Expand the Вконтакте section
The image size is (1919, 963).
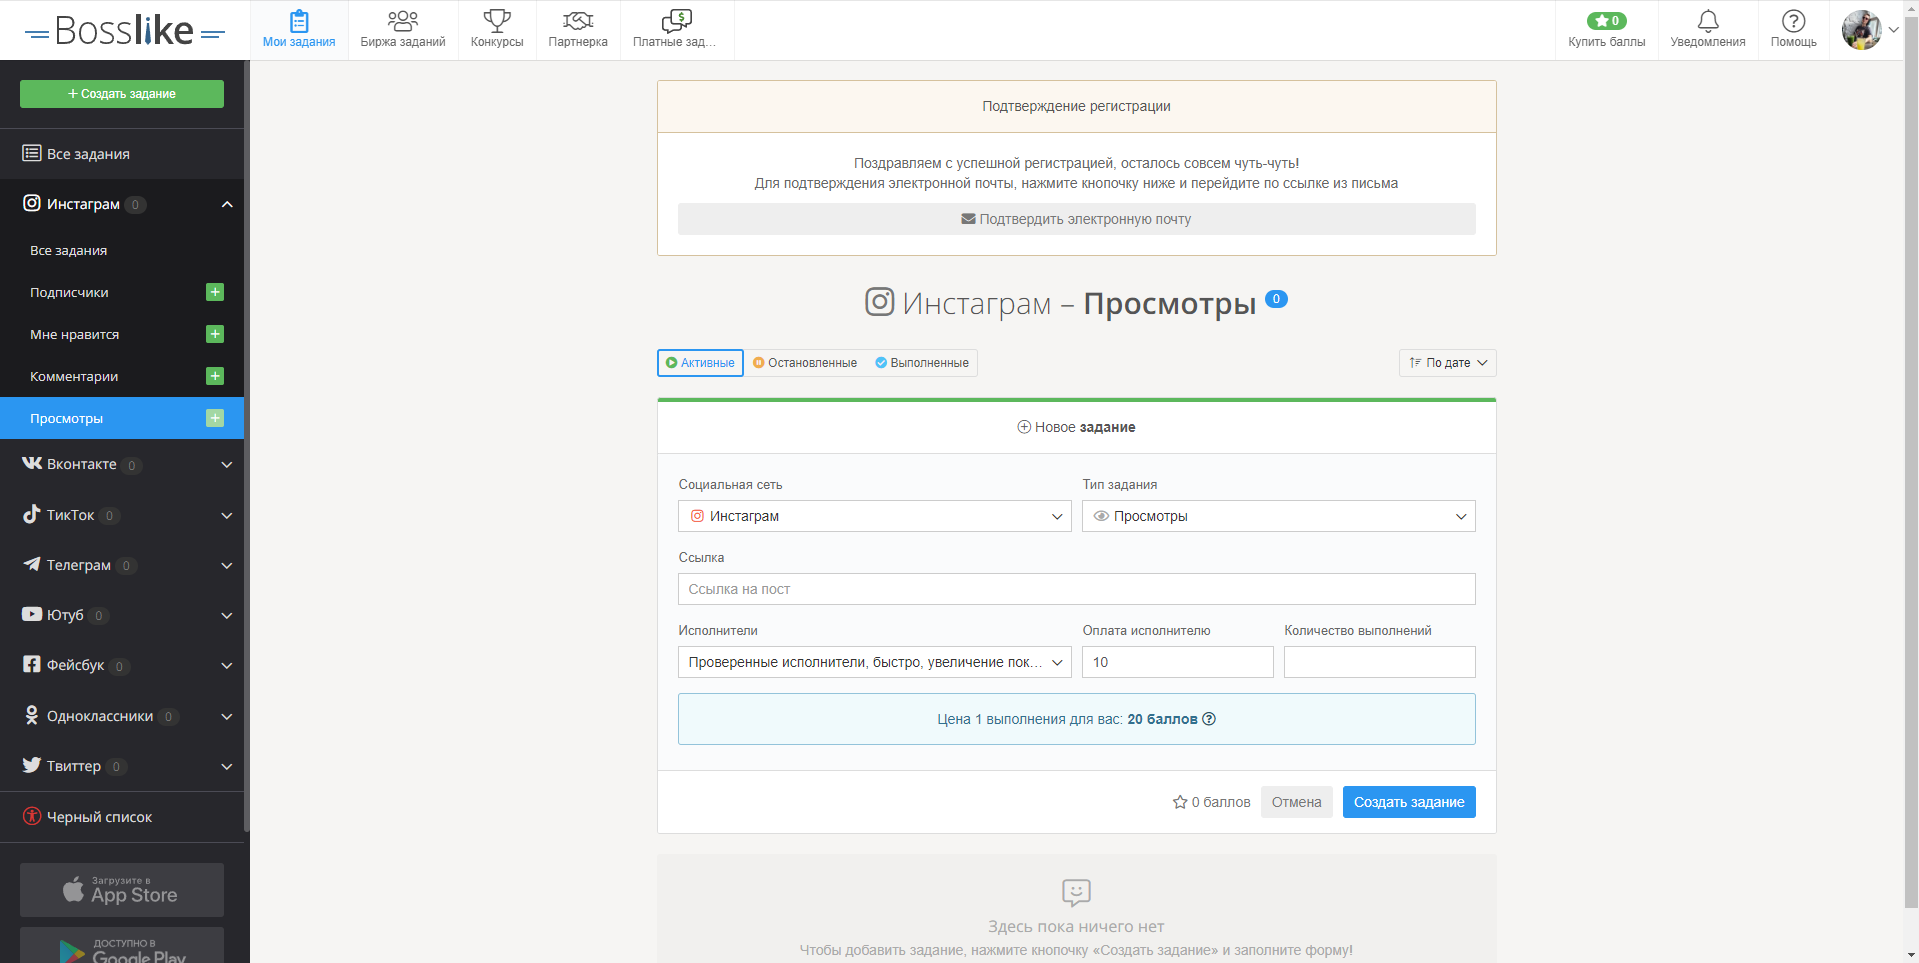(x=227, y=465)
